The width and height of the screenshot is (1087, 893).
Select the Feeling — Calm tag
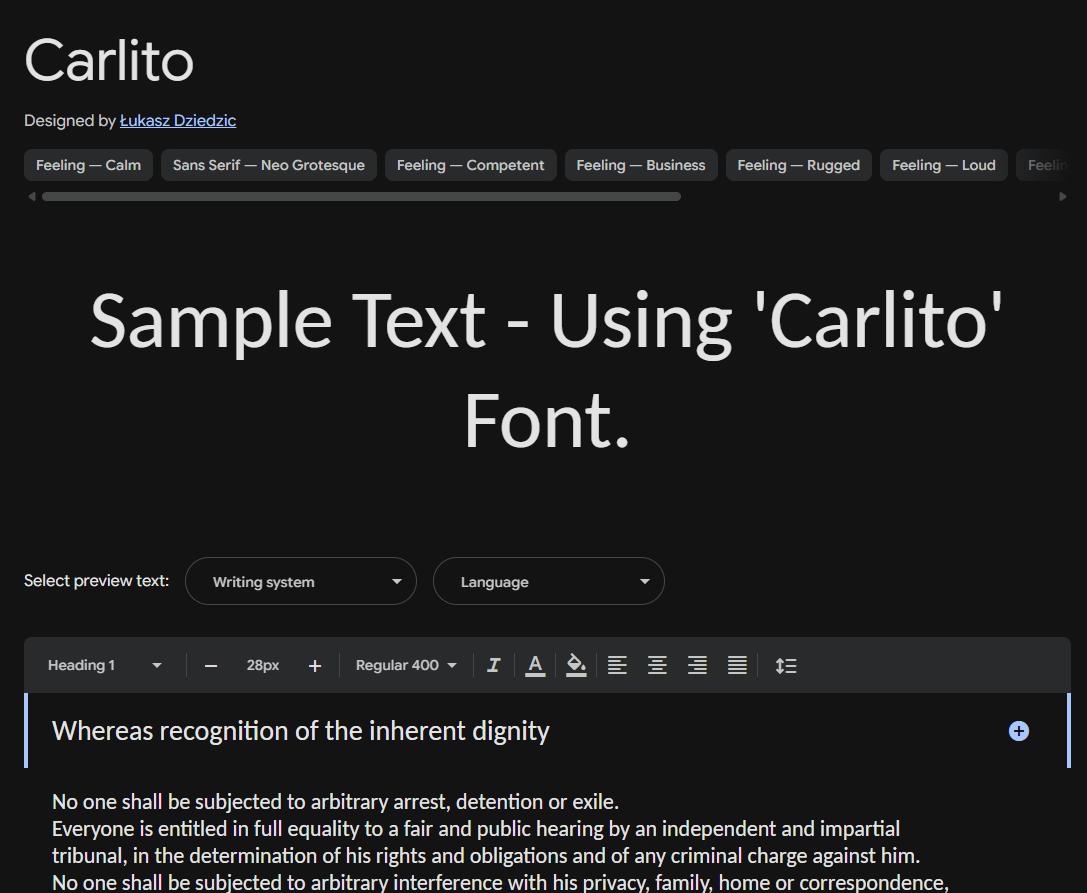[89, 165]
